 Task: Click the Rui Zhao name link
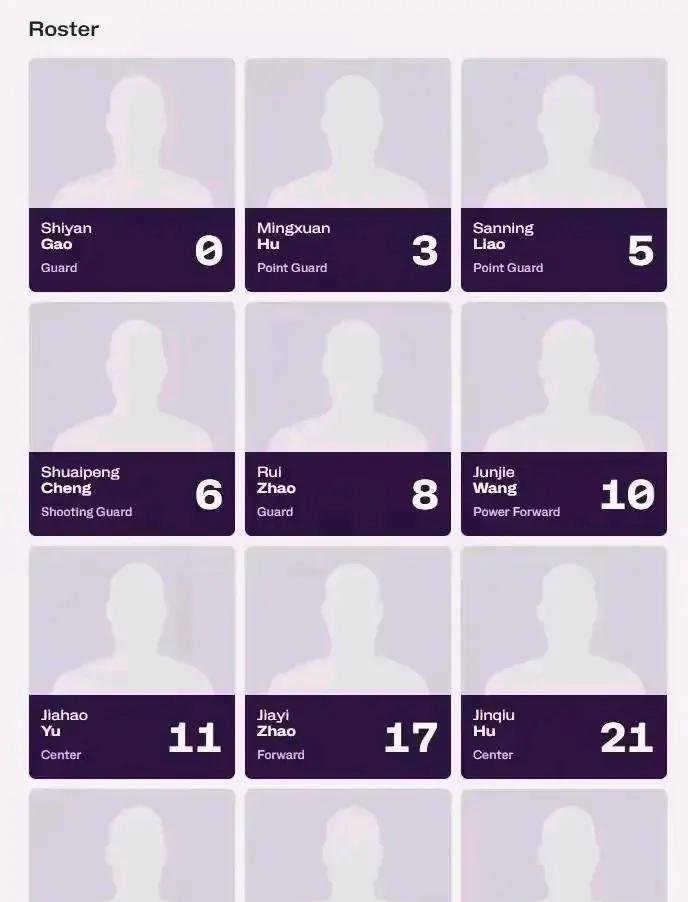[276, 480]
